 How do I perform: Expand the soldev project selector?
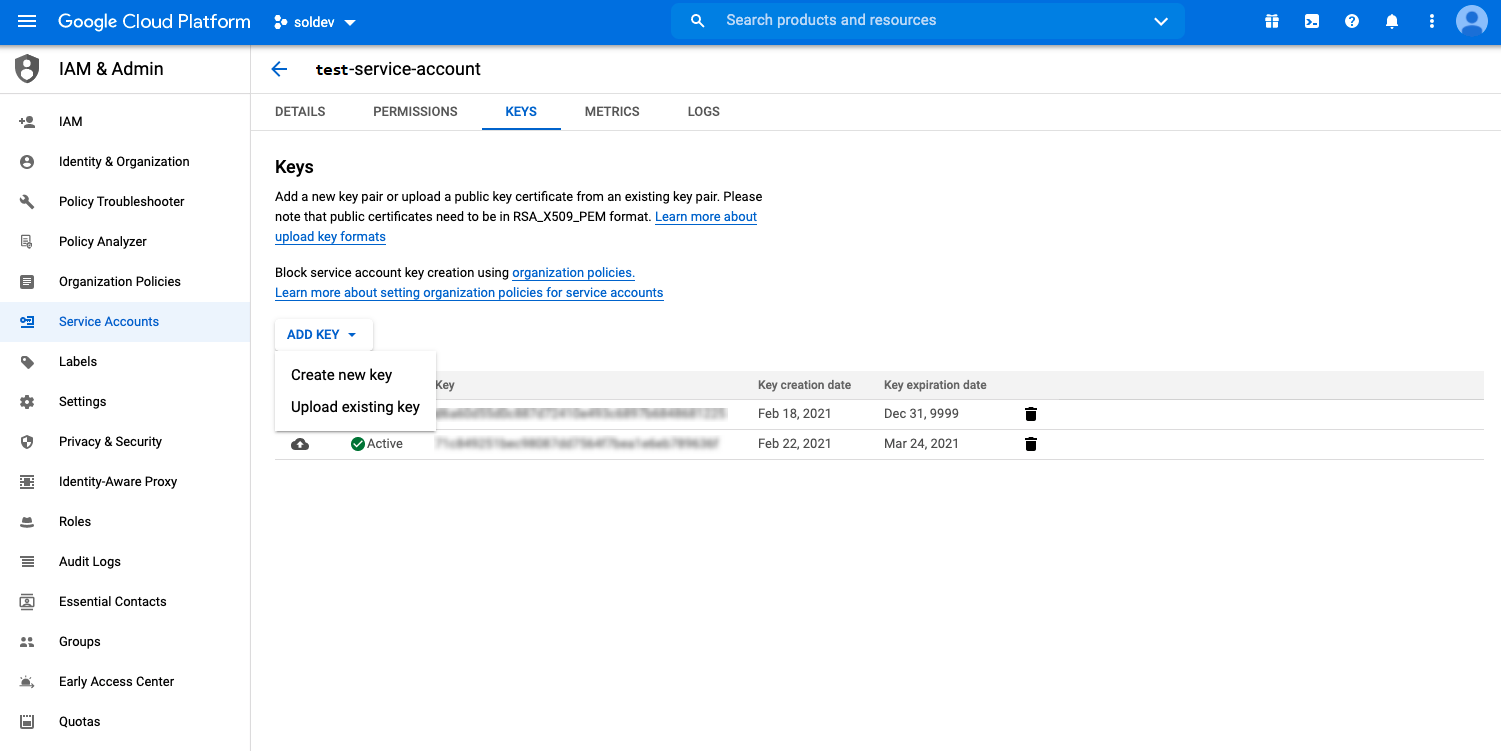click(315, 22)
